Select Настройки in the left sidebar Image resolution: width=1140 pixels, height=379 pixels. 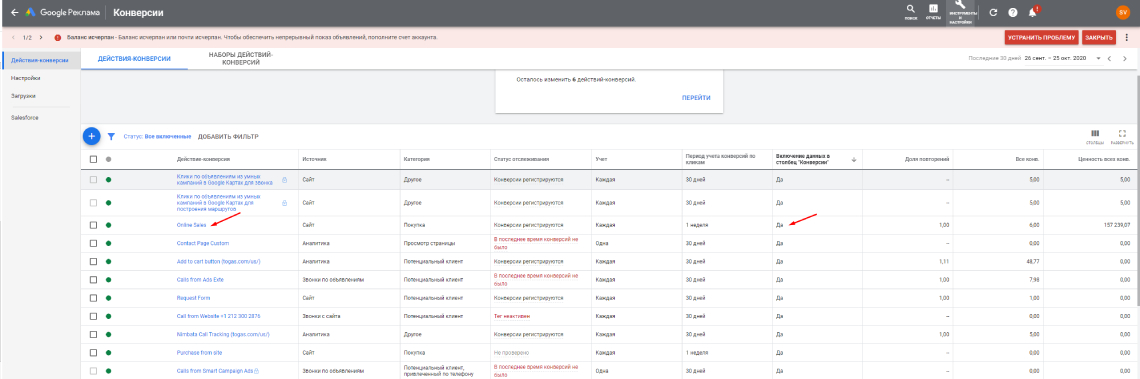25,78
